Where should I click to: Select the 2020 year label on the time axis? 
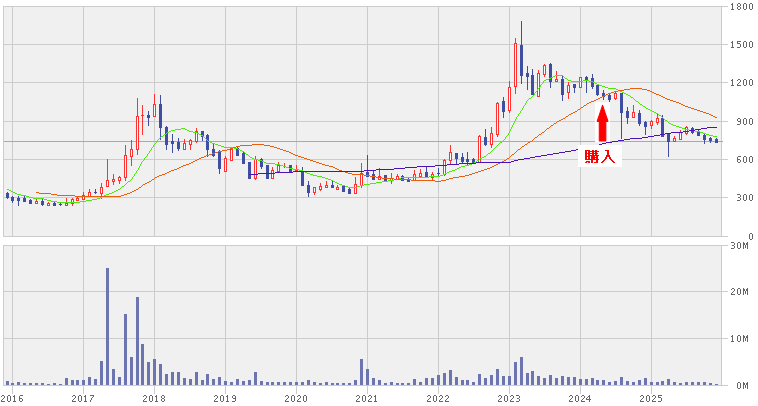[296, 398]
